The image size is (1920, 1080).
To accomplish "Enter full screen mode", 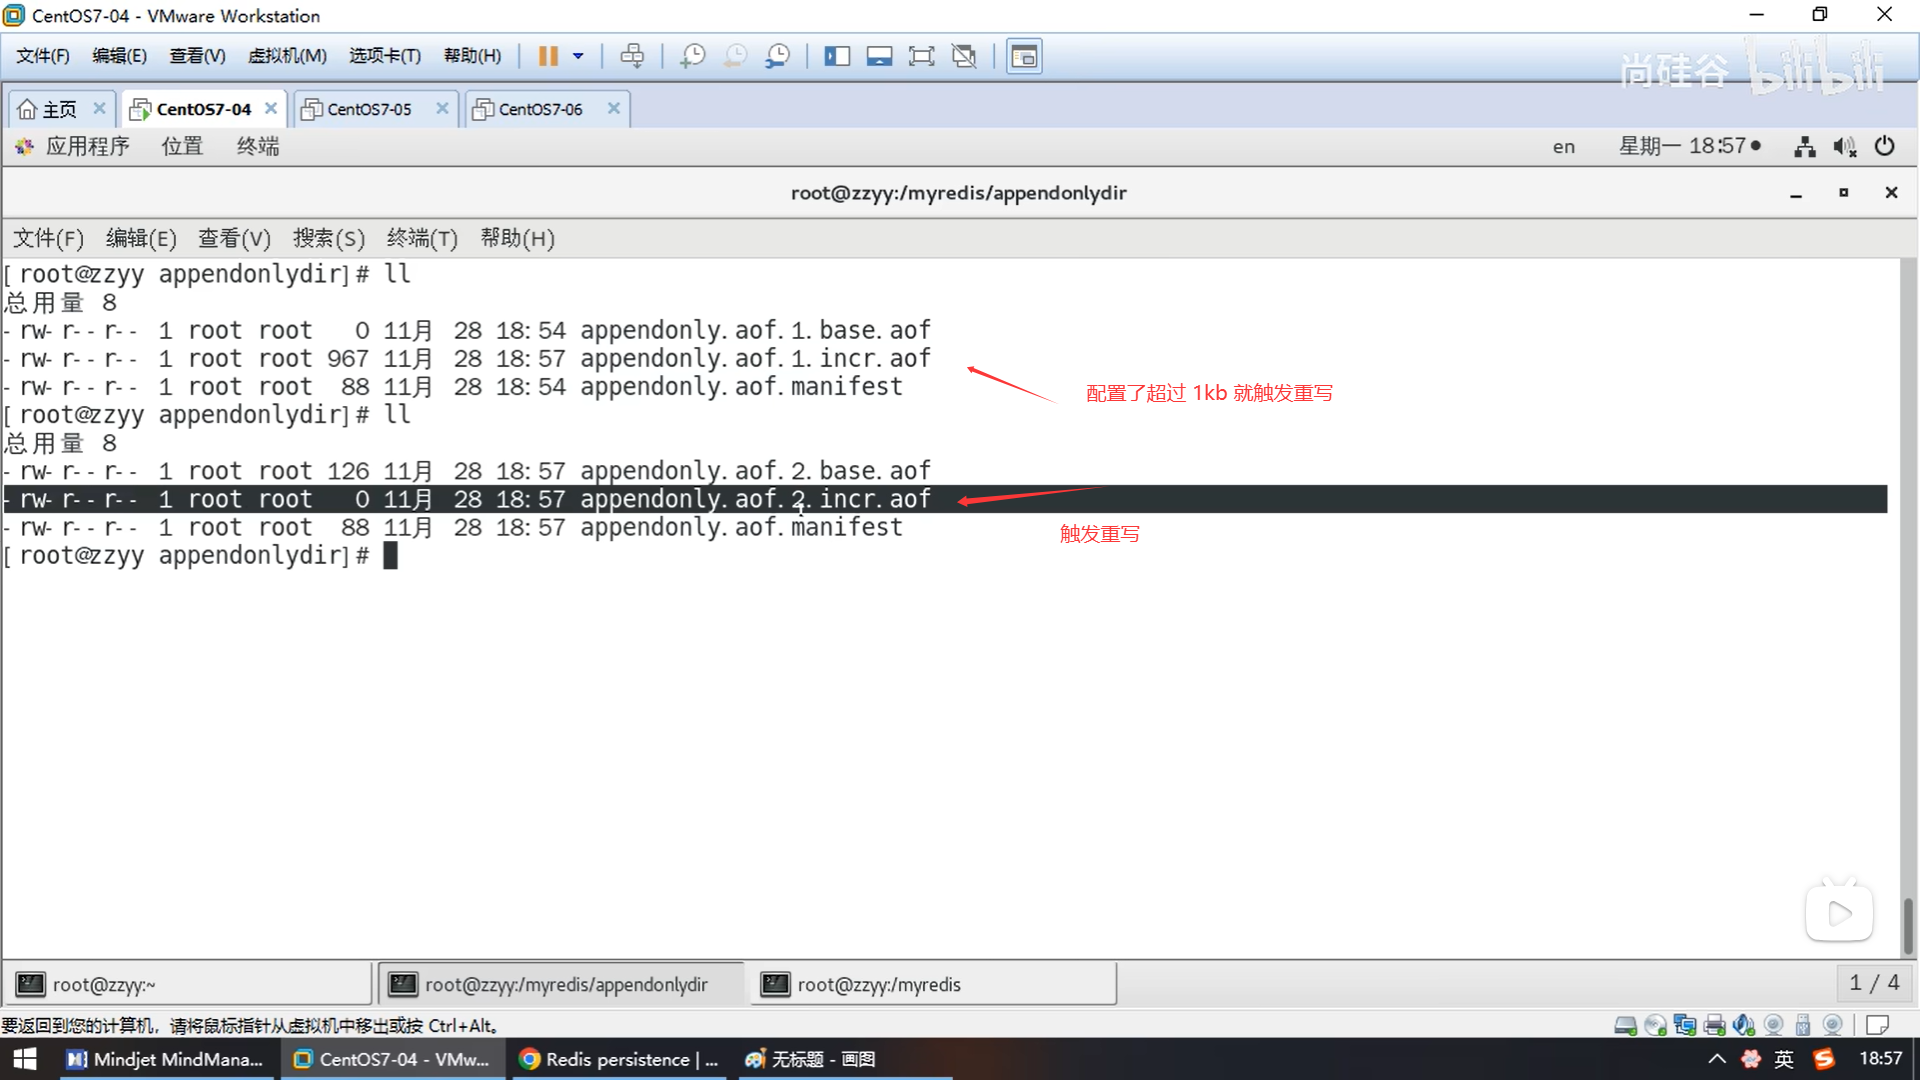I will point(921,56).
